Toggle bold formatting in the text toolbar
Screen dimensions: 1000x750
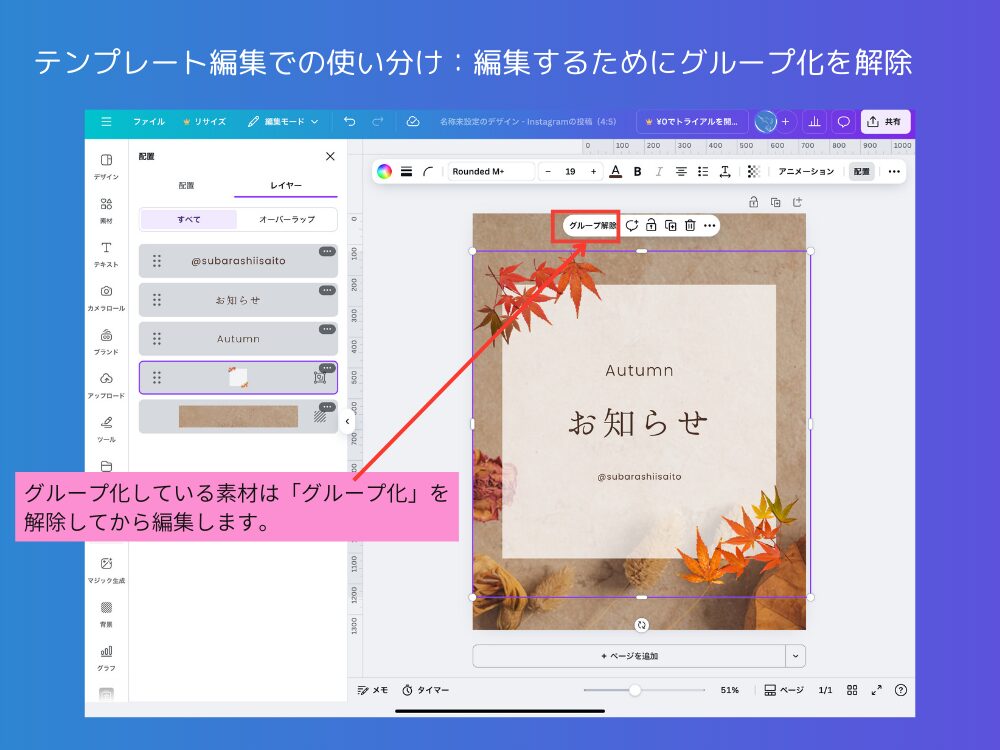[x=638, y=171]
